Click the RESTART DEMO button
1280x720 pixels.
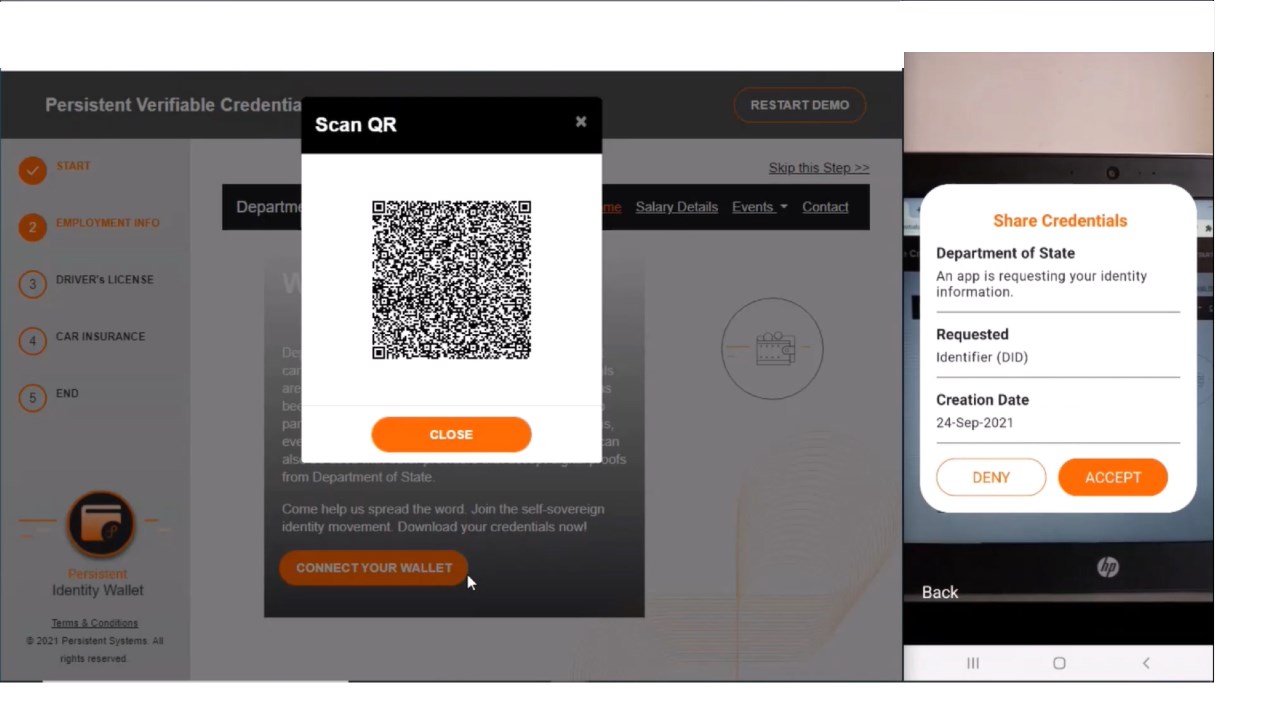point(800,105)
